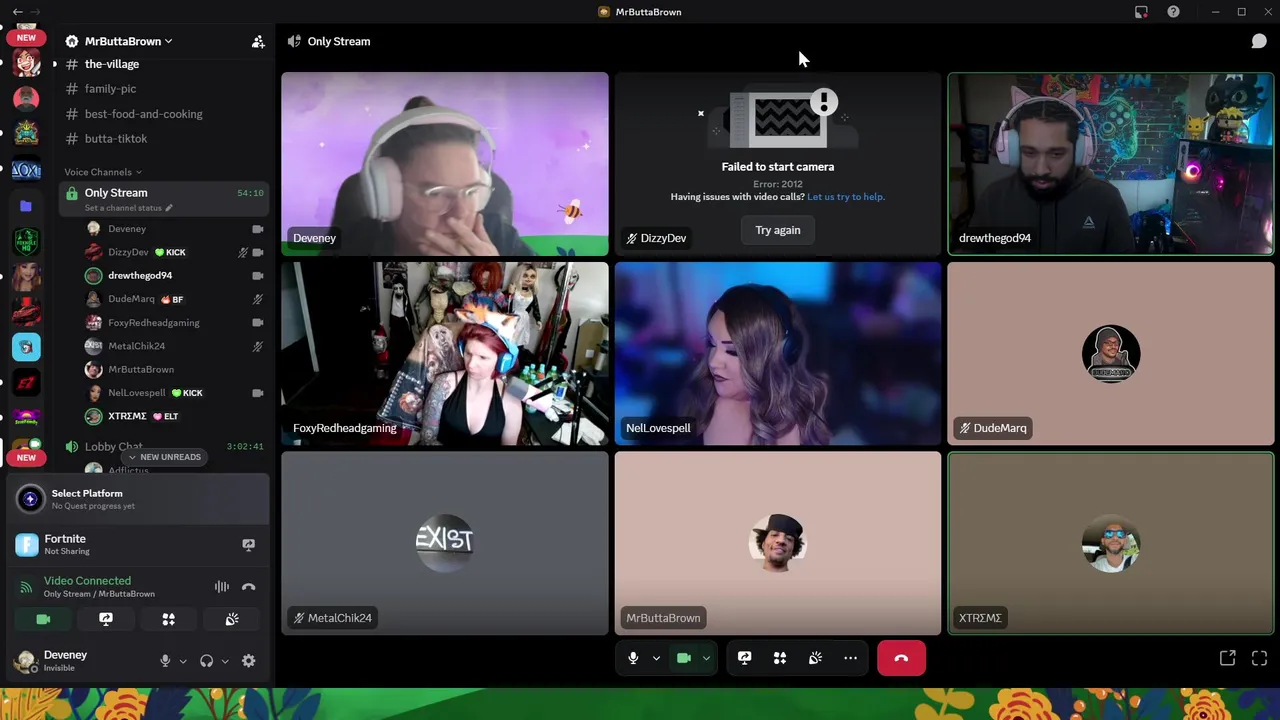This screenshot has height=720, width=1280.
Task: Open more options ellipsis in call bar
Action: coord(850,658)
